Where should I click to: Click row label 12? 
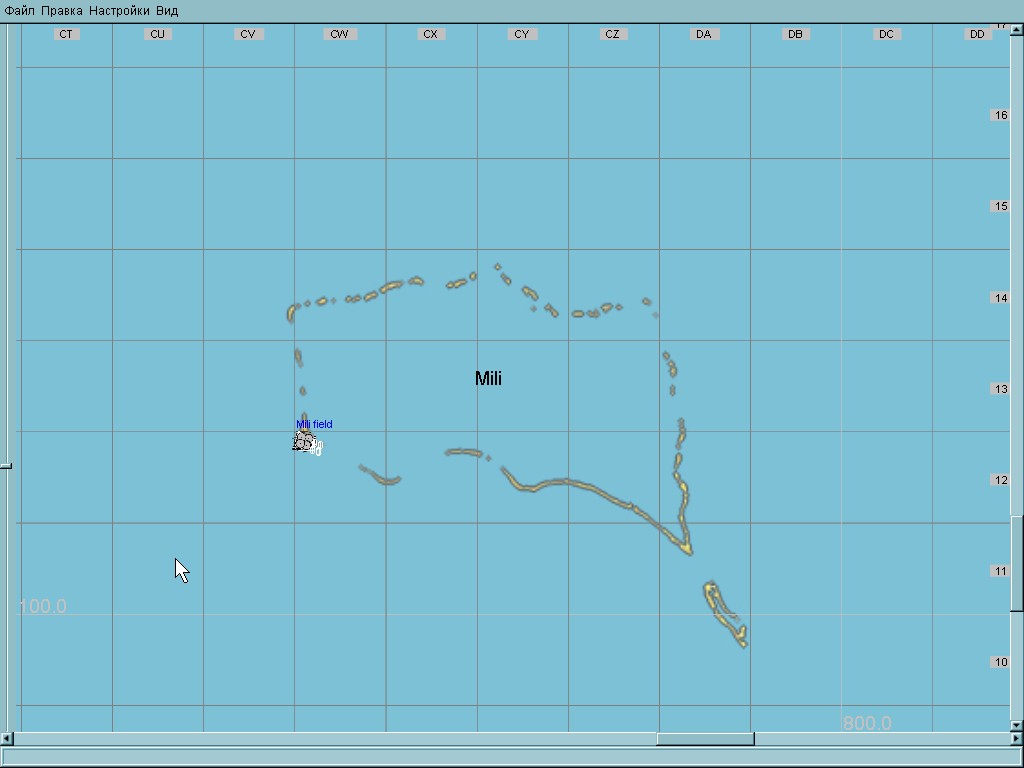point(1000,480)
